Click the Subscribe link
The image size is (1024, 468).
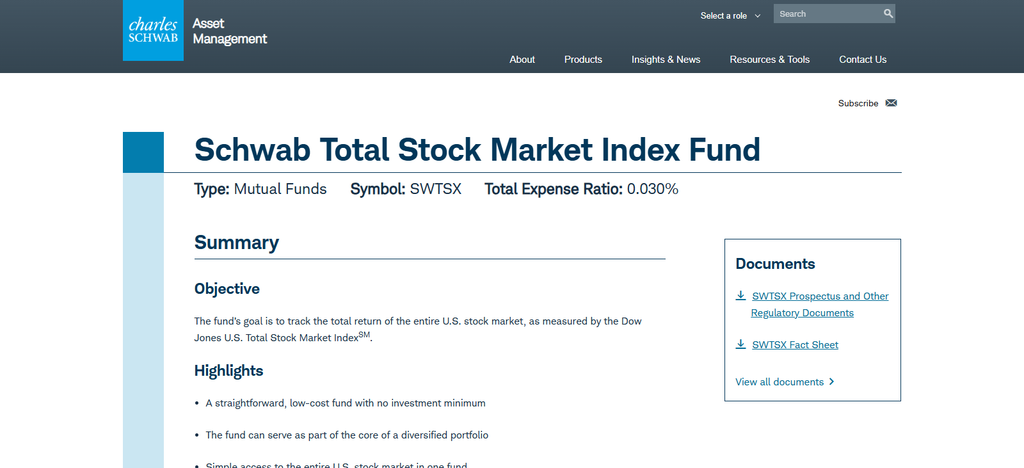tap(858, 103)
